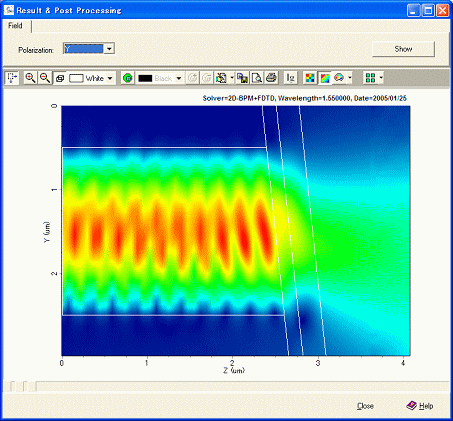The image size is (453, 421).
Task: Click the overlapping windows restore view icon
Action: (x=60, y=78)
